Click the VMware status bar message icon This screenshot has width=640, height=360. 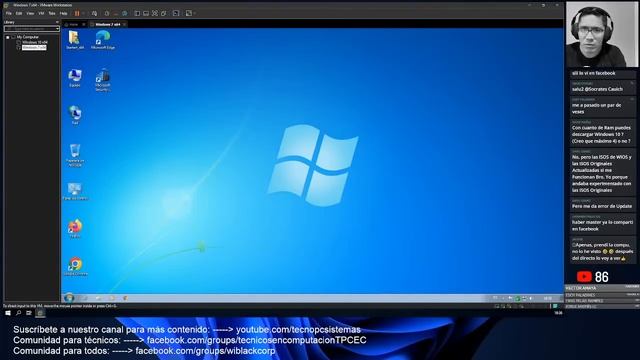click(x=555, y=306)
